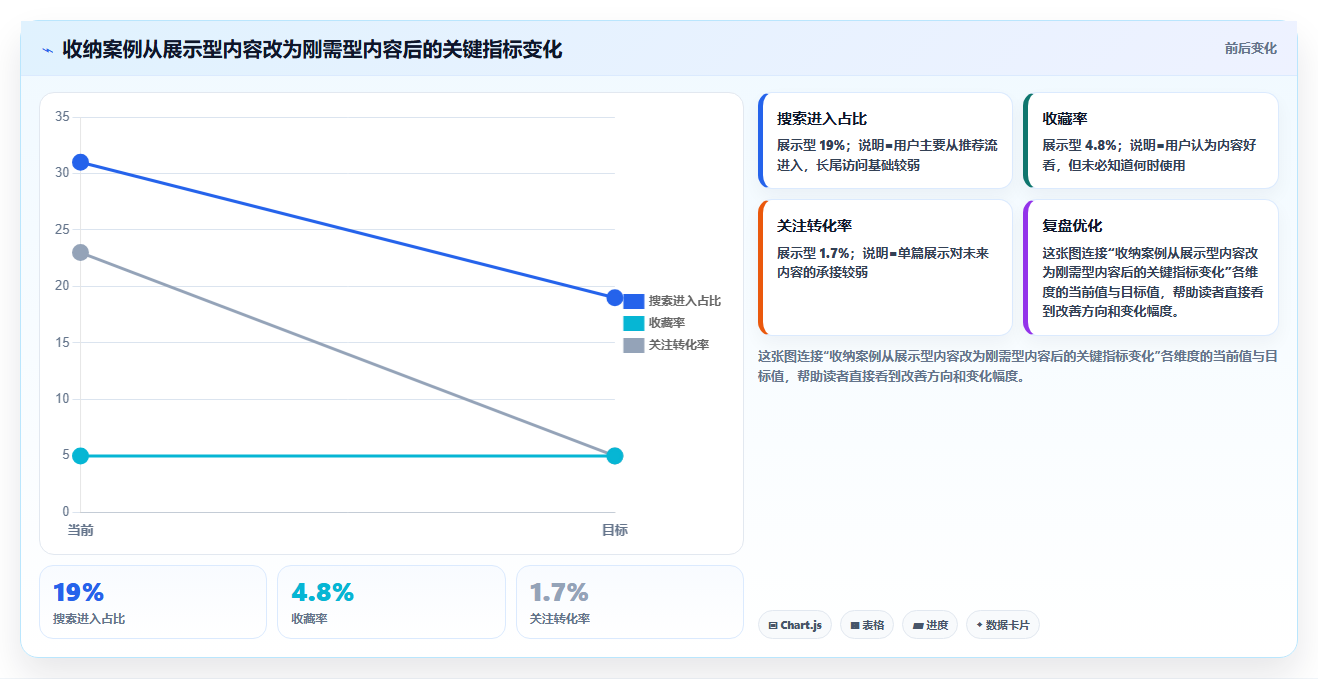Click the star icon in 数据卡片 tag
Image resolution: width=1318 pixels, height=679 pixels.
[x=979, y=625]
